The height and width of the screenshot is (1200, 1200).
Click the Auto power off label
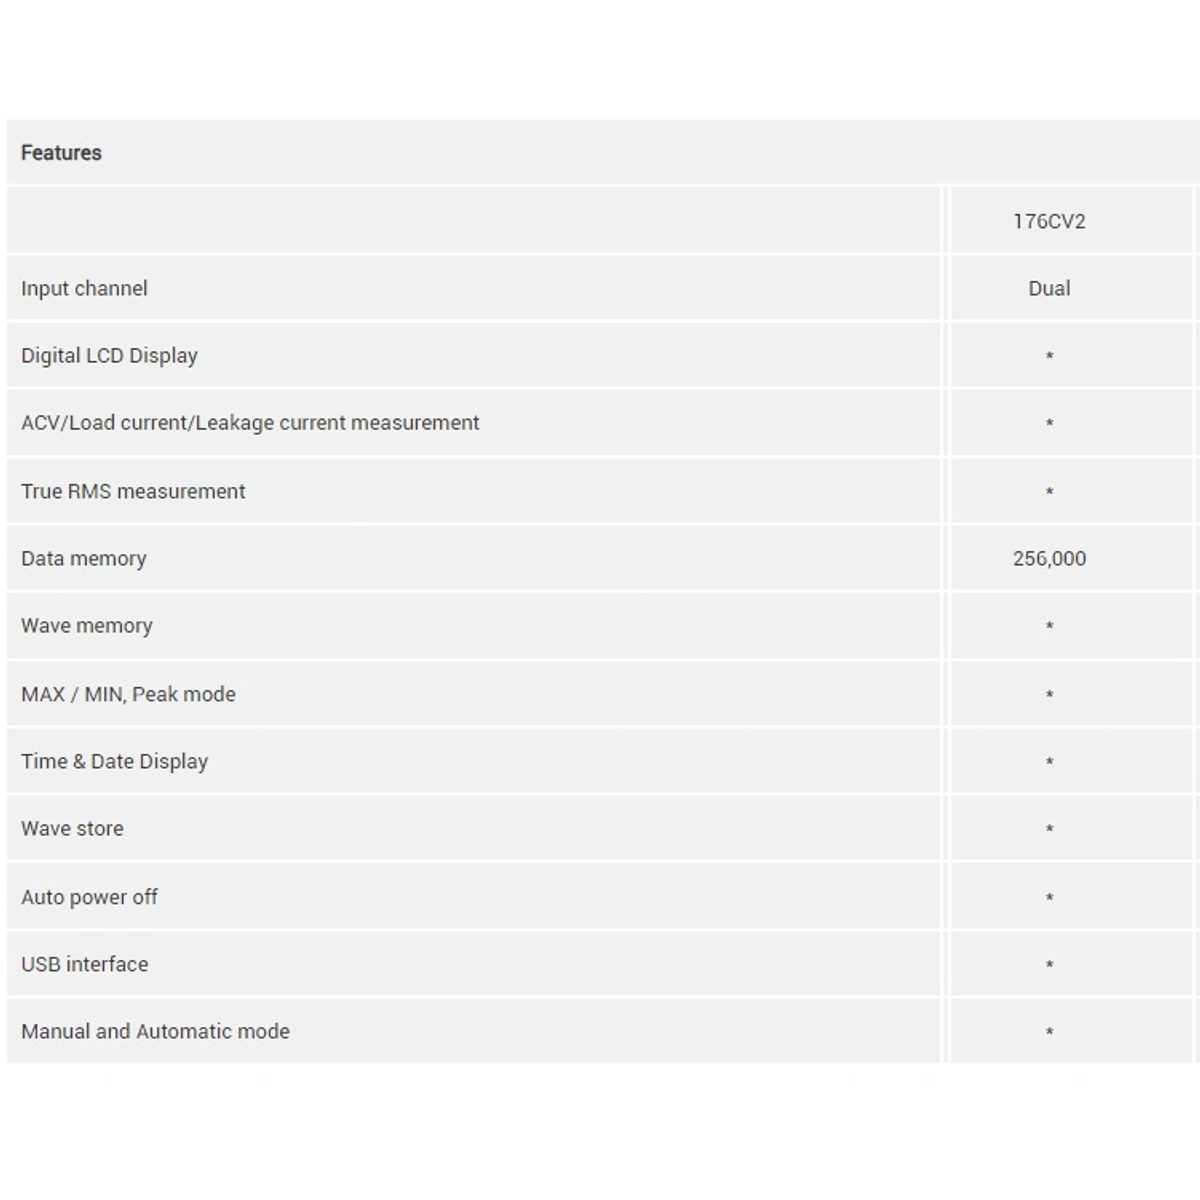click(89, 897)
